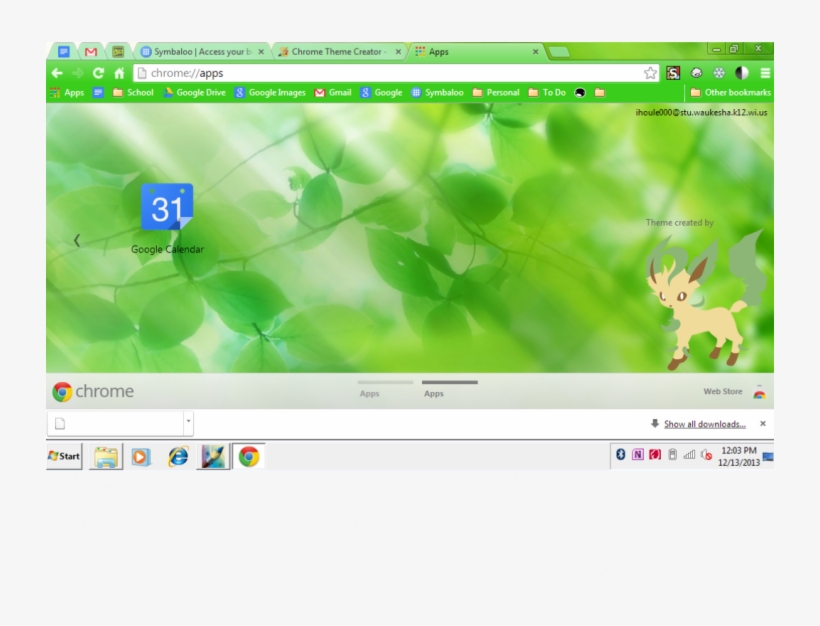Reload the page with the refresh icon

point(97,72)
